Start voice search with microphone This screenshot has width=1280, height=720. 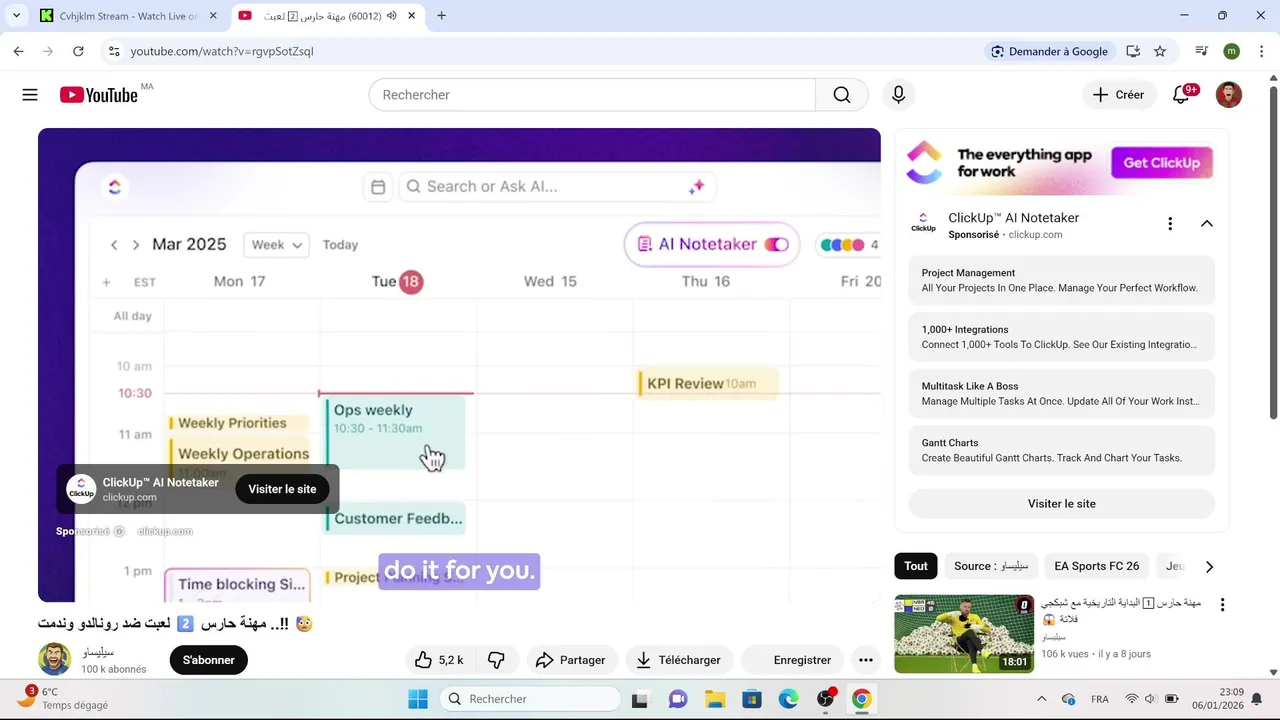point(898,95)
